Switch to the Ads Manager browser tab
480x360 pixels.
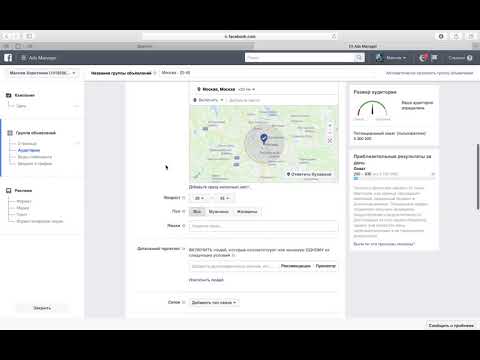point(363,46)
